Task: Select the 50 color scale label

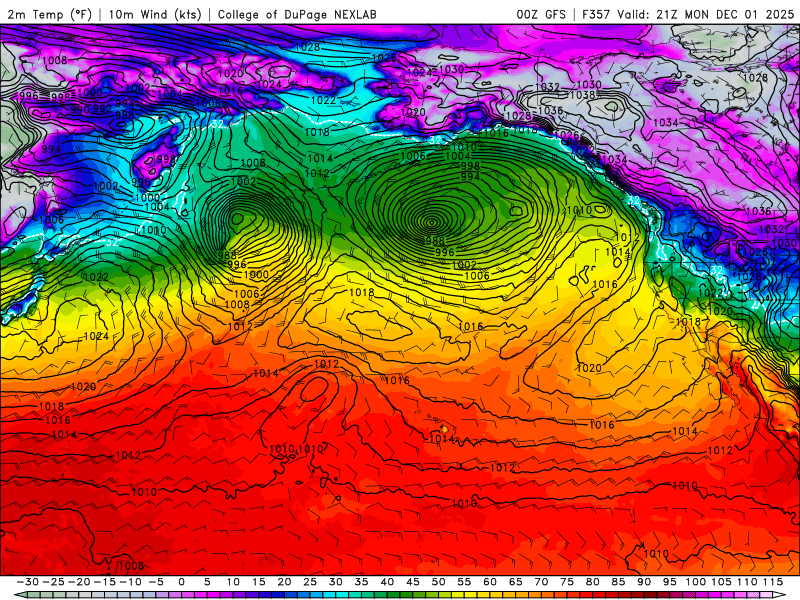Action: (438, 582)
